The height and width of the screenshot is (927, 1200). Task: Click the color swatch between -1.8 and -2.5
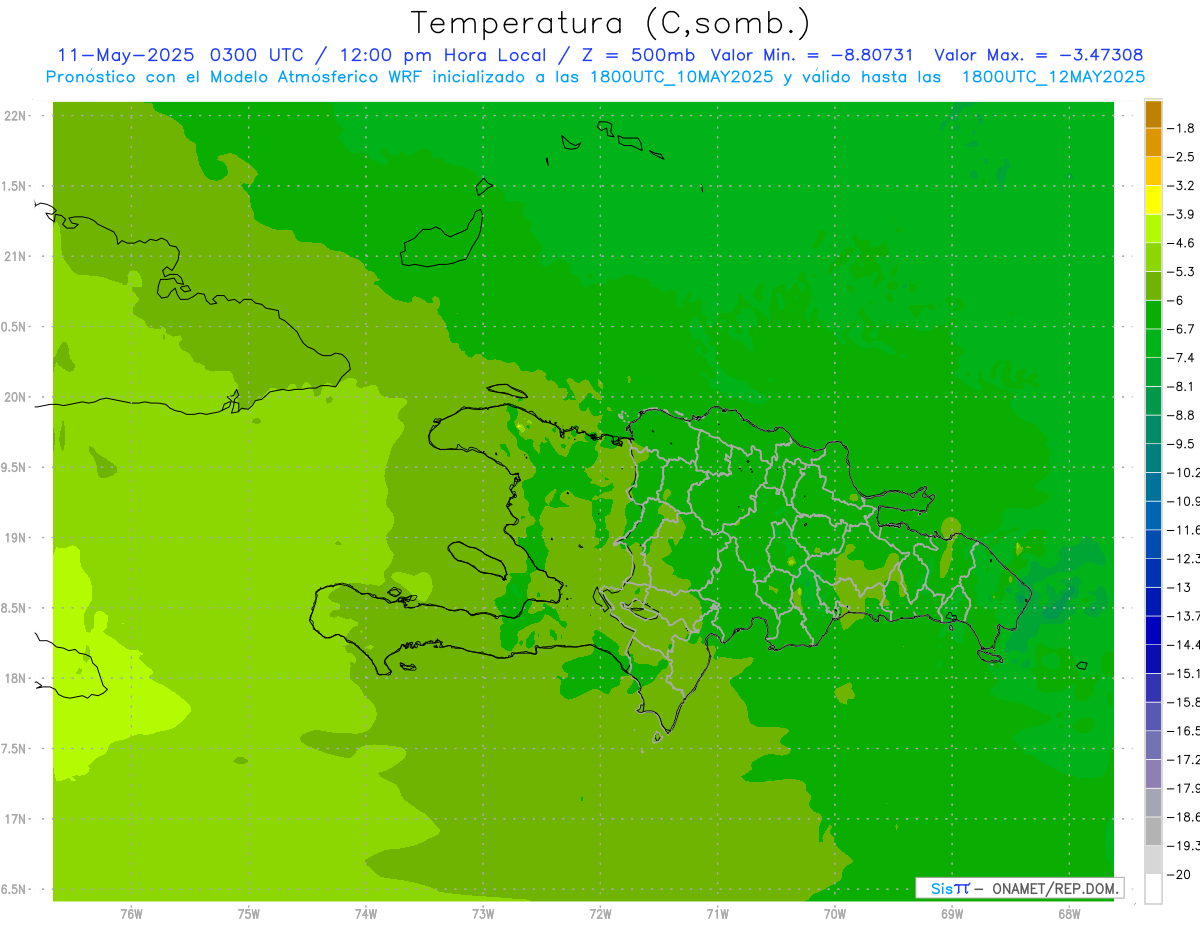(1153, 142)
